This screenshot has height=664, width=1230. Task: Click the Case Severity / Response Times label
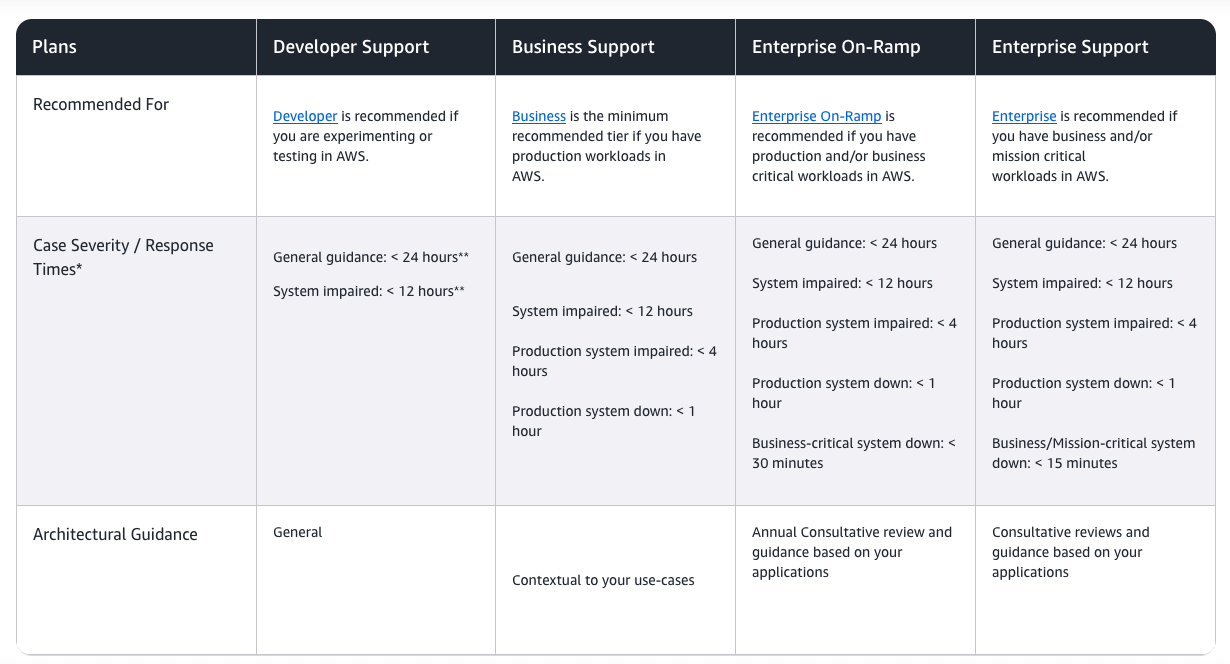click(123, 257)
